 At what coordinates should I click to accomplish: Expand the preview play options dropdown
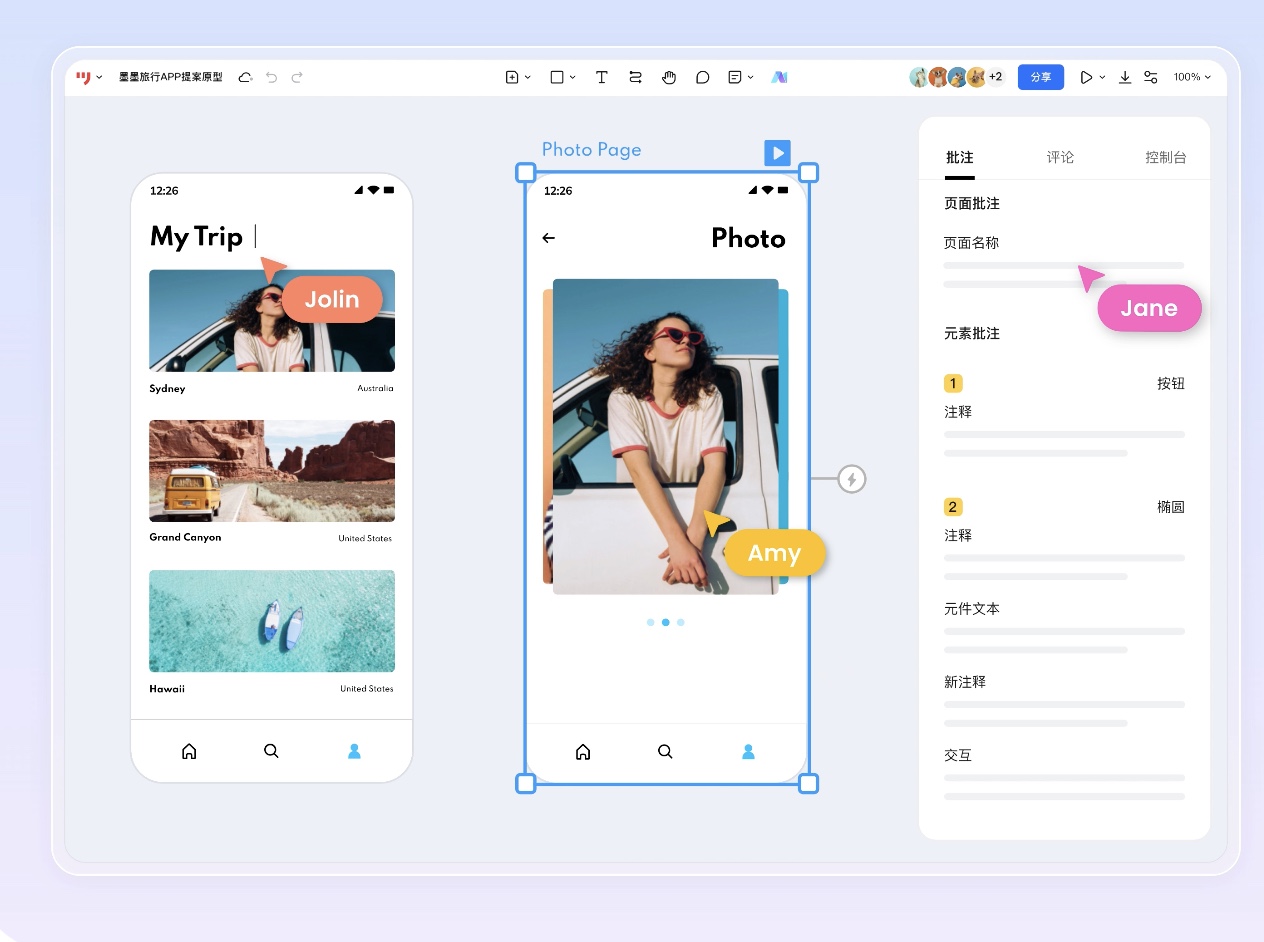tap(1102, 77)
